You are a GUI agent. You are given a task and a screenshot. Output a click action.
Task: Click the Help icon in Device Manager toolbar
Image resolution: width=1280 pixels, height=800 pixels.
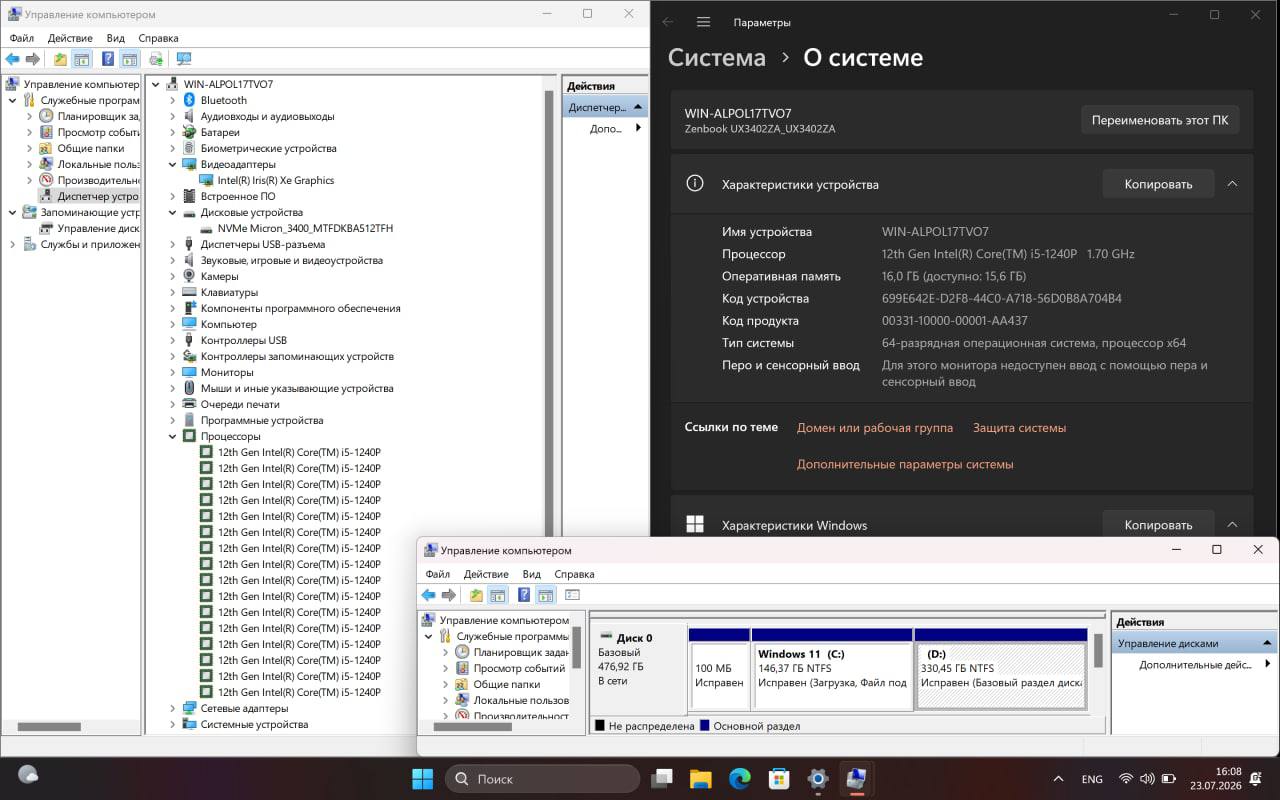point(107,59)
